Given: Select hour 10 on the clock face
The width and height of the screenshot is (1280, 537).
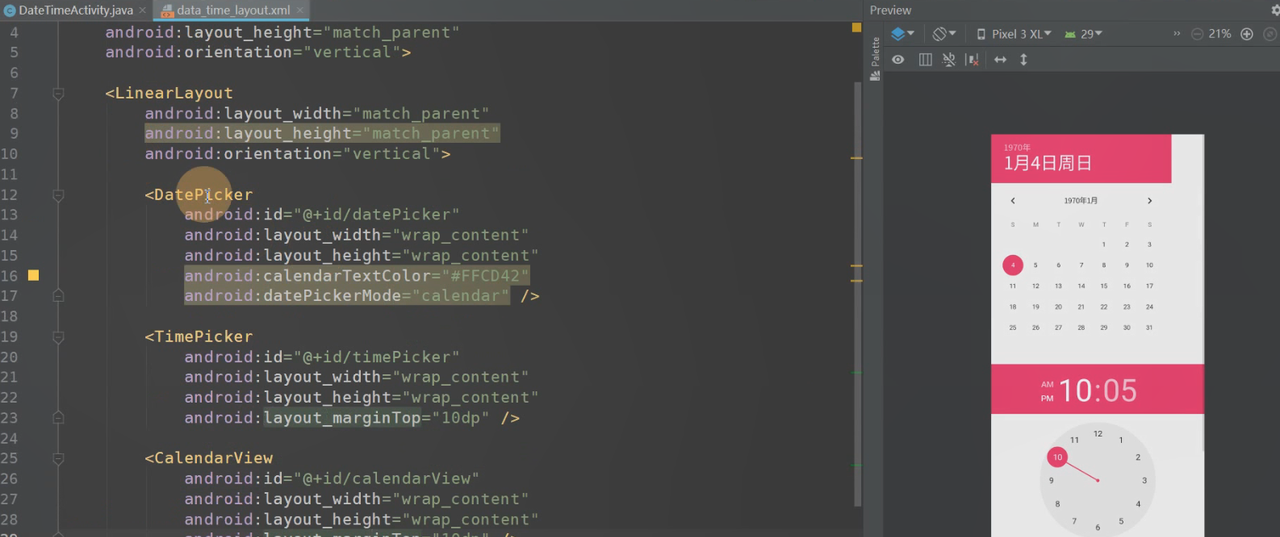Looking at the screenshot, I should (1057, 457).
